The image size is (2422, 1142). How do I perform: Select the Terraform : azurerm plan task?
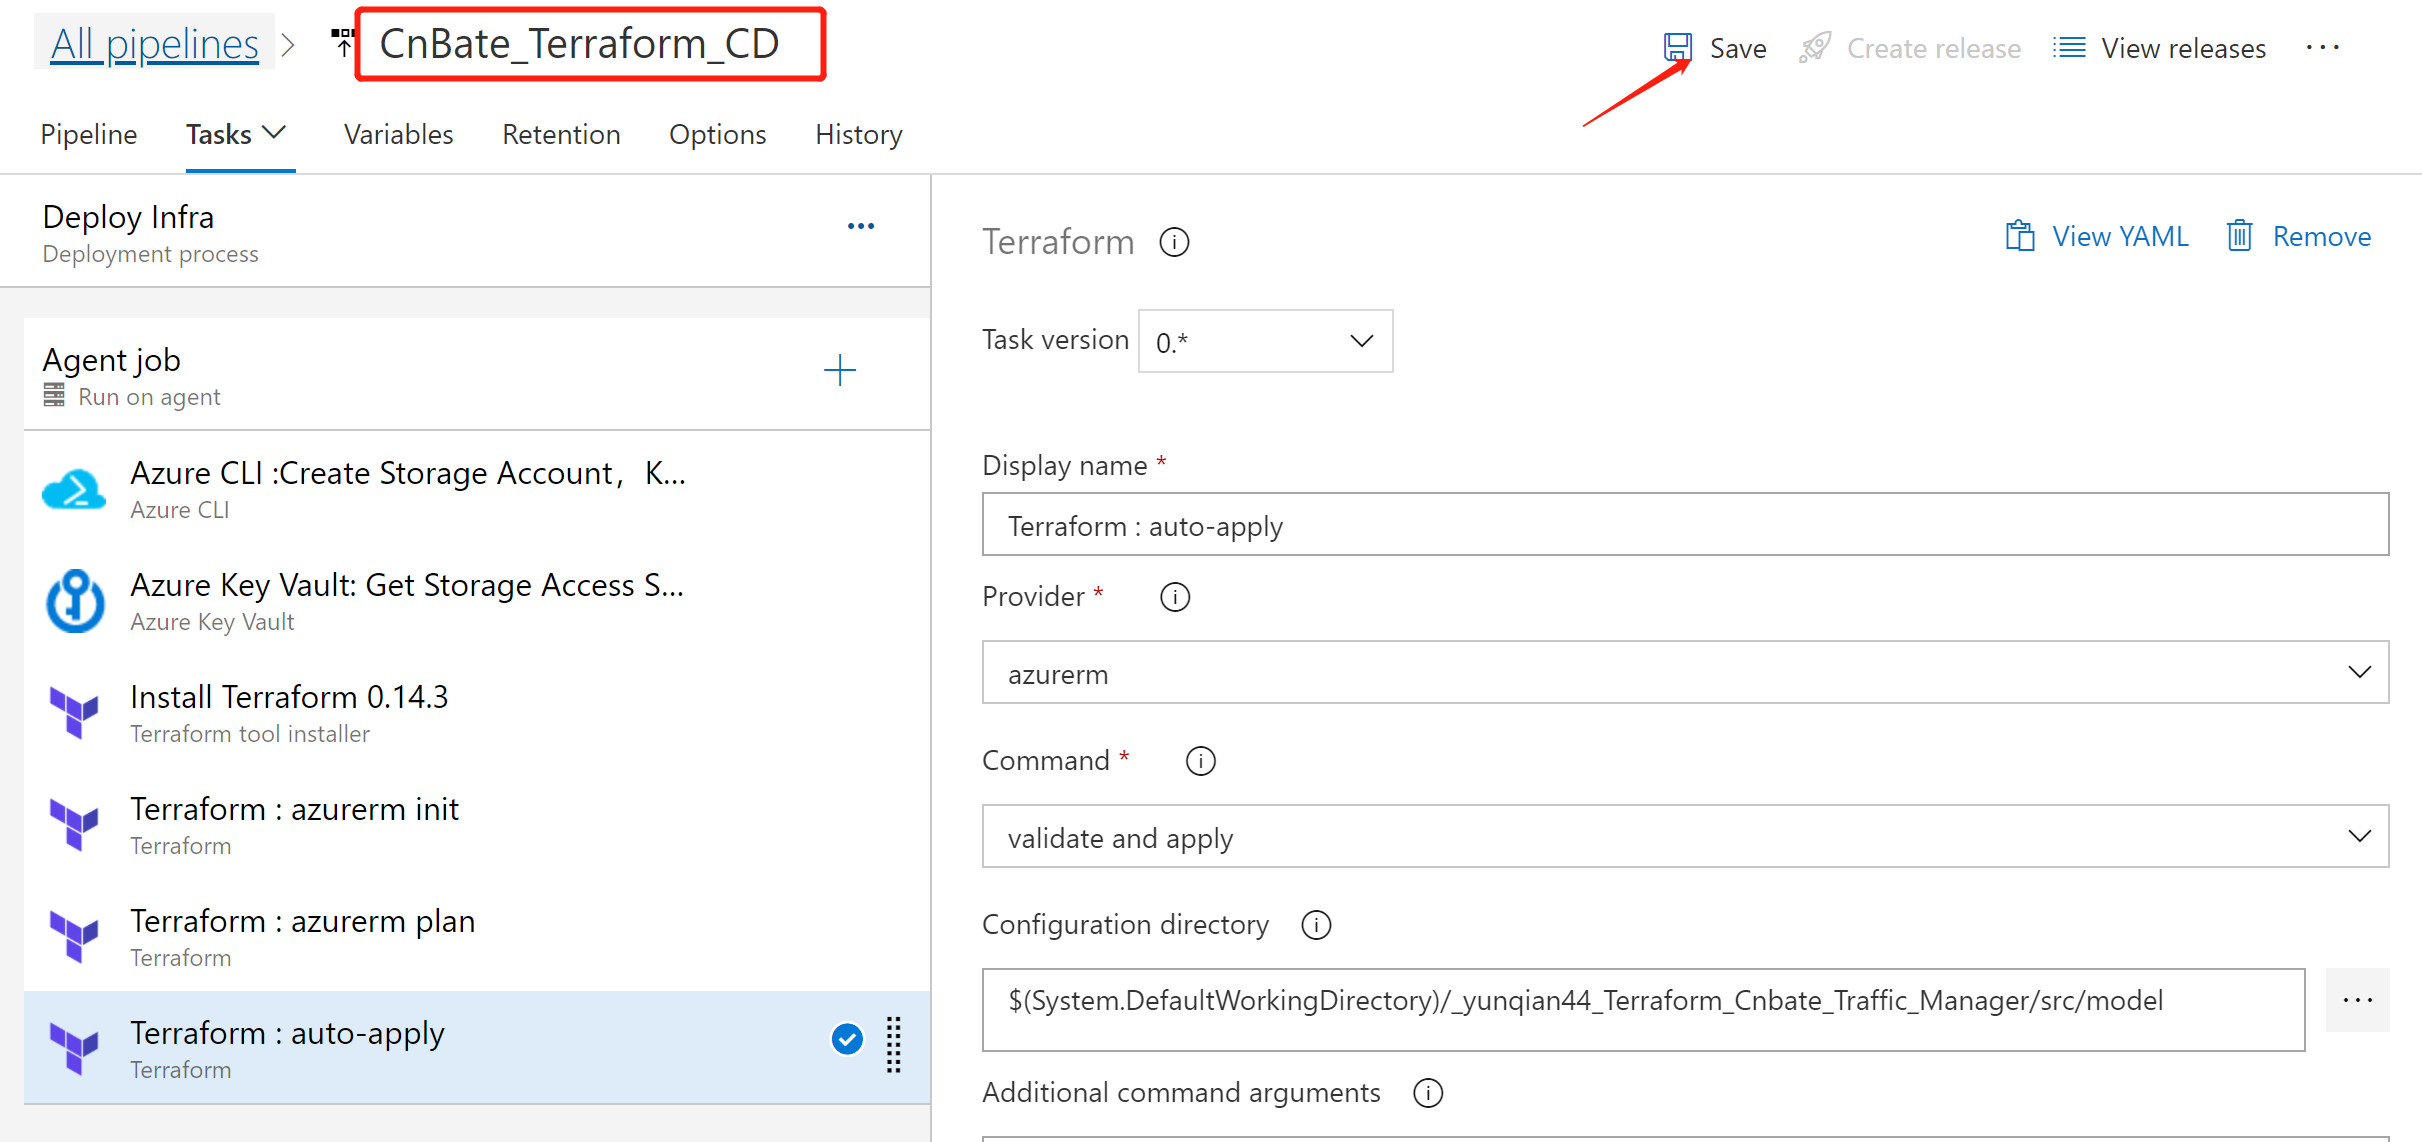pyautogui.click(x=477, y=937)
